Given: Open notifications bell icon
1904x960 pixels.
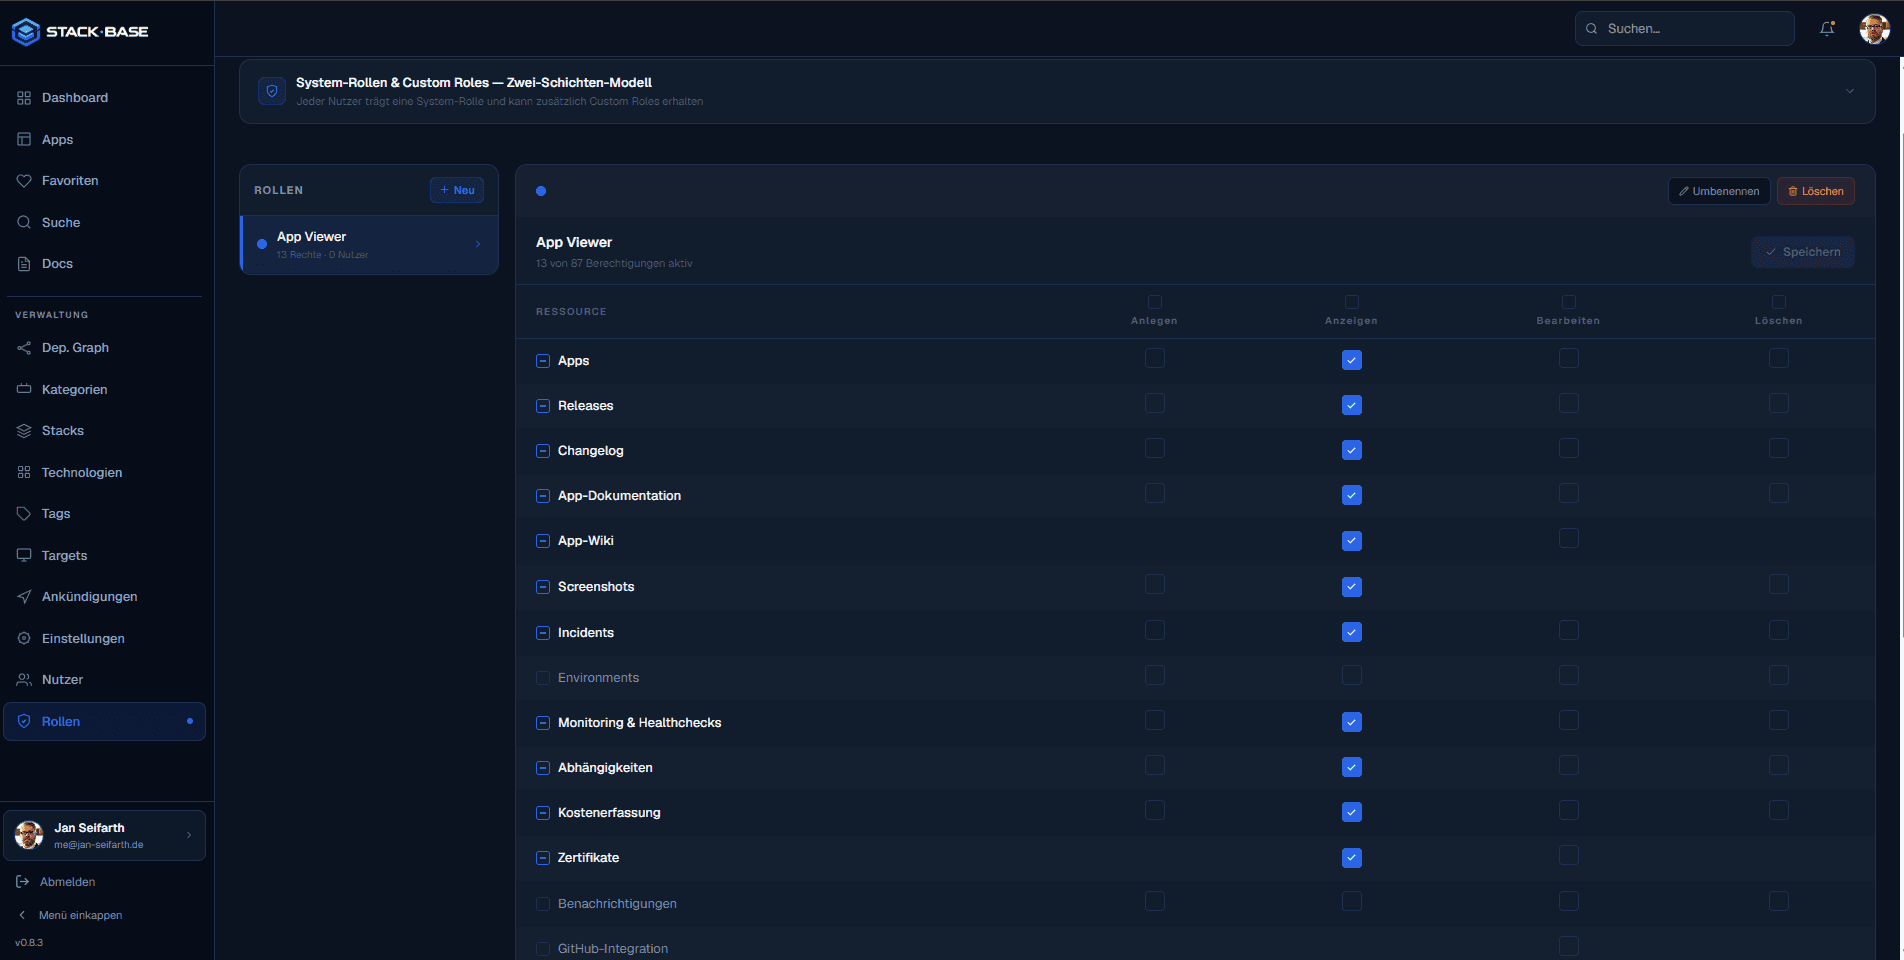Looking at the screenshot, I should coord(1827,29).
